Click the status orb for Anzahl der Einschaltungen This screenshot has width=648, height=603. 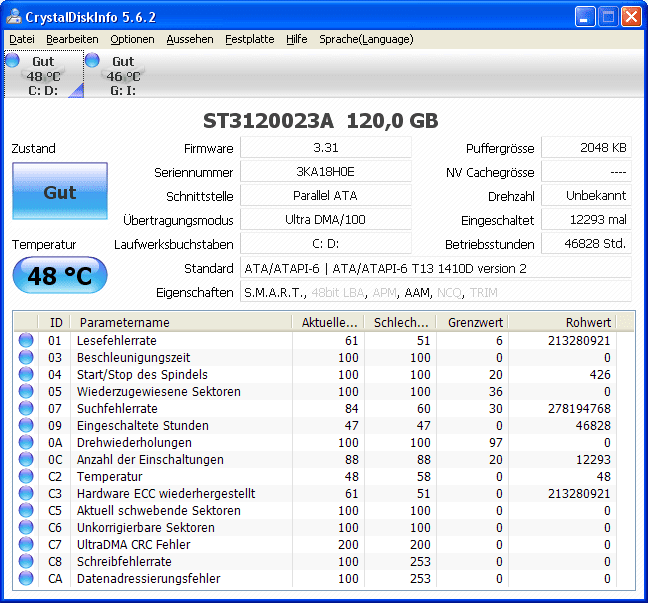(x=26, y=459)
